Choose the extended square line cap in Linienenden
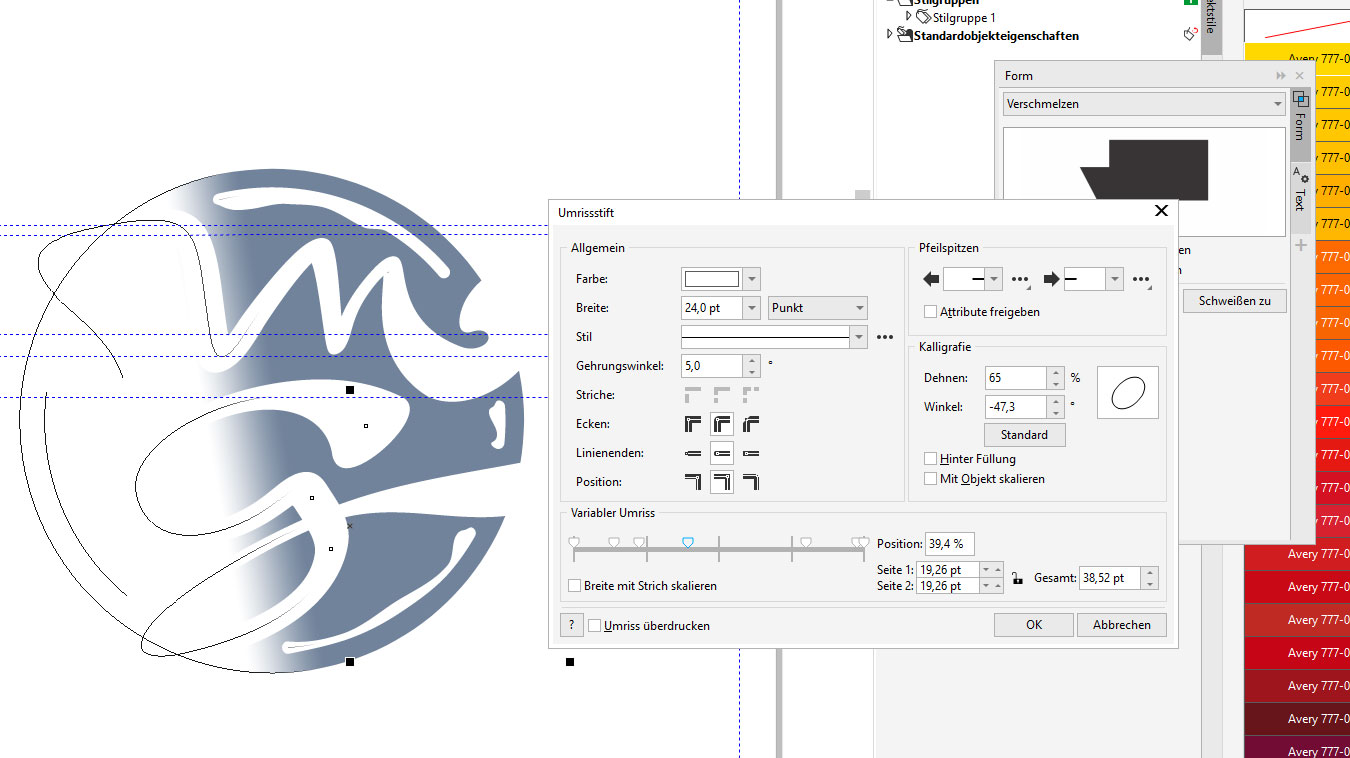 pyautogui.click(x=751, y=453)
